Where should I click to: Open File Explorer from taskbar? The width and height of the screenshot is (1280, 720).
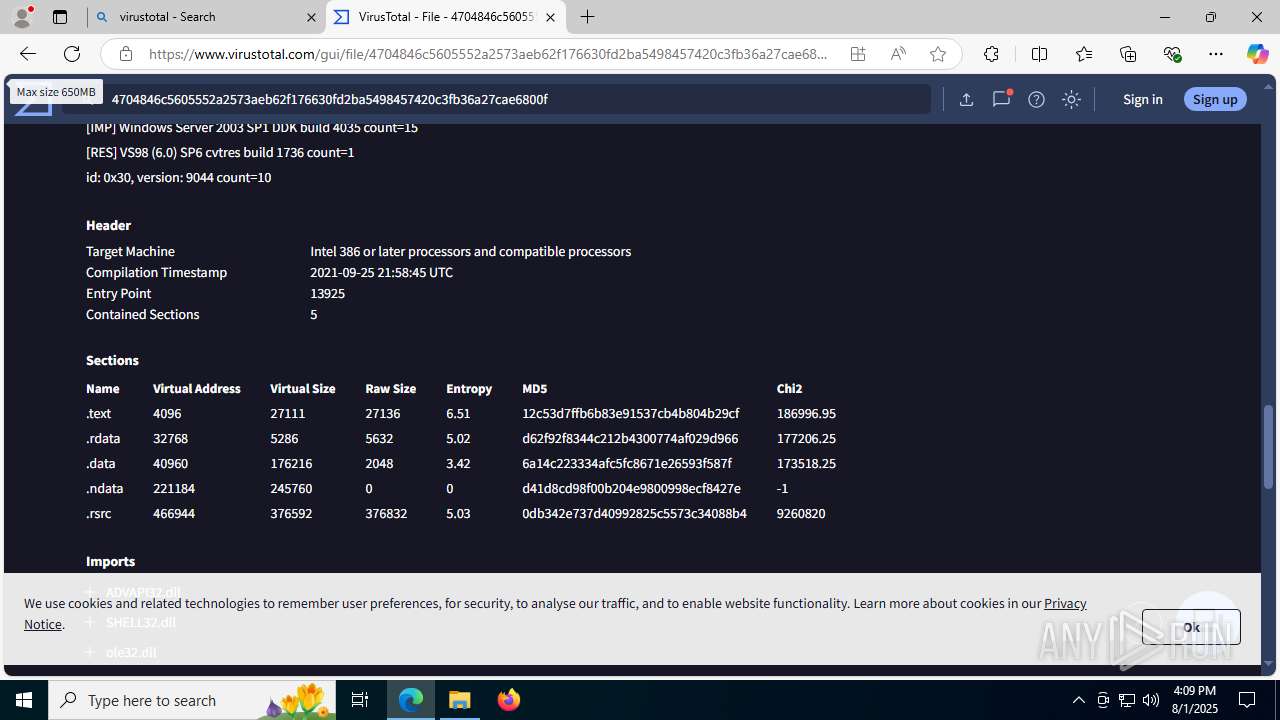click(x=460, y=700)
